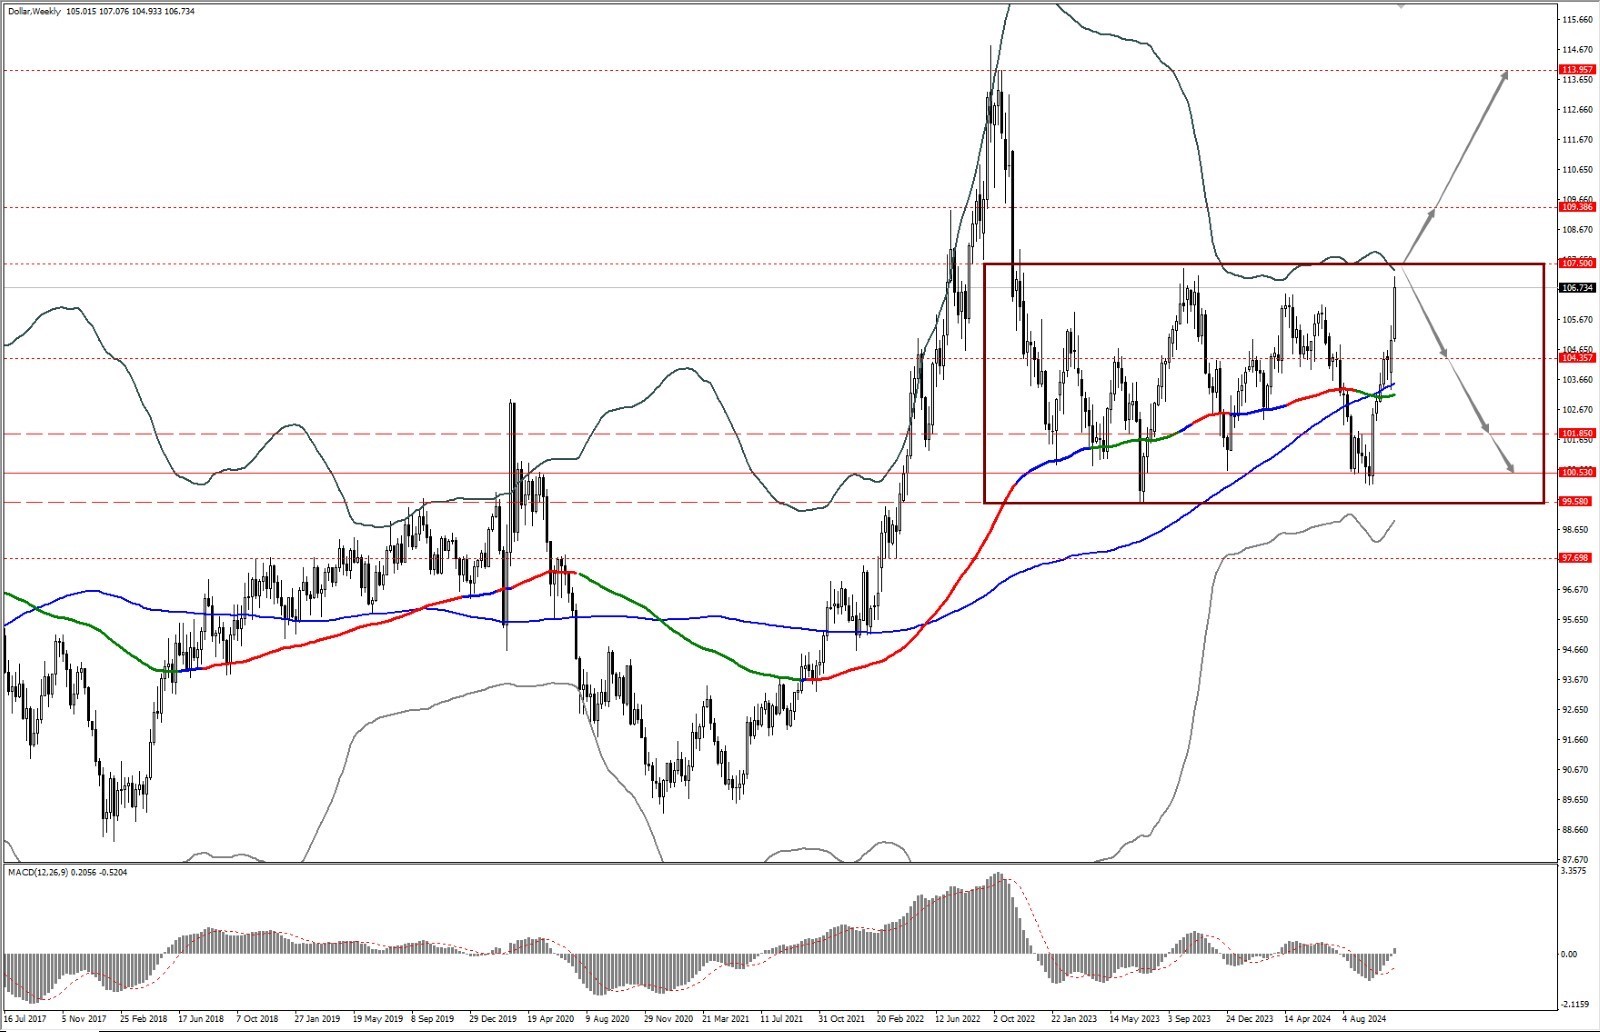Click the current price label 106.734
Viewport: 1600px width, 1032px height.
click(1577, 288)
